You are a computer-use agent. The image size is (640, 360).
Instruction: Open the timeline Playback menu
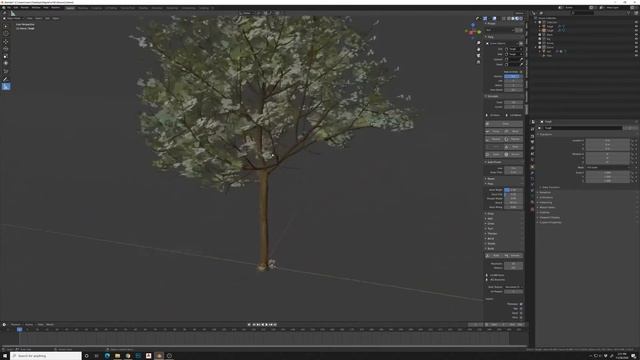point(16,324)
